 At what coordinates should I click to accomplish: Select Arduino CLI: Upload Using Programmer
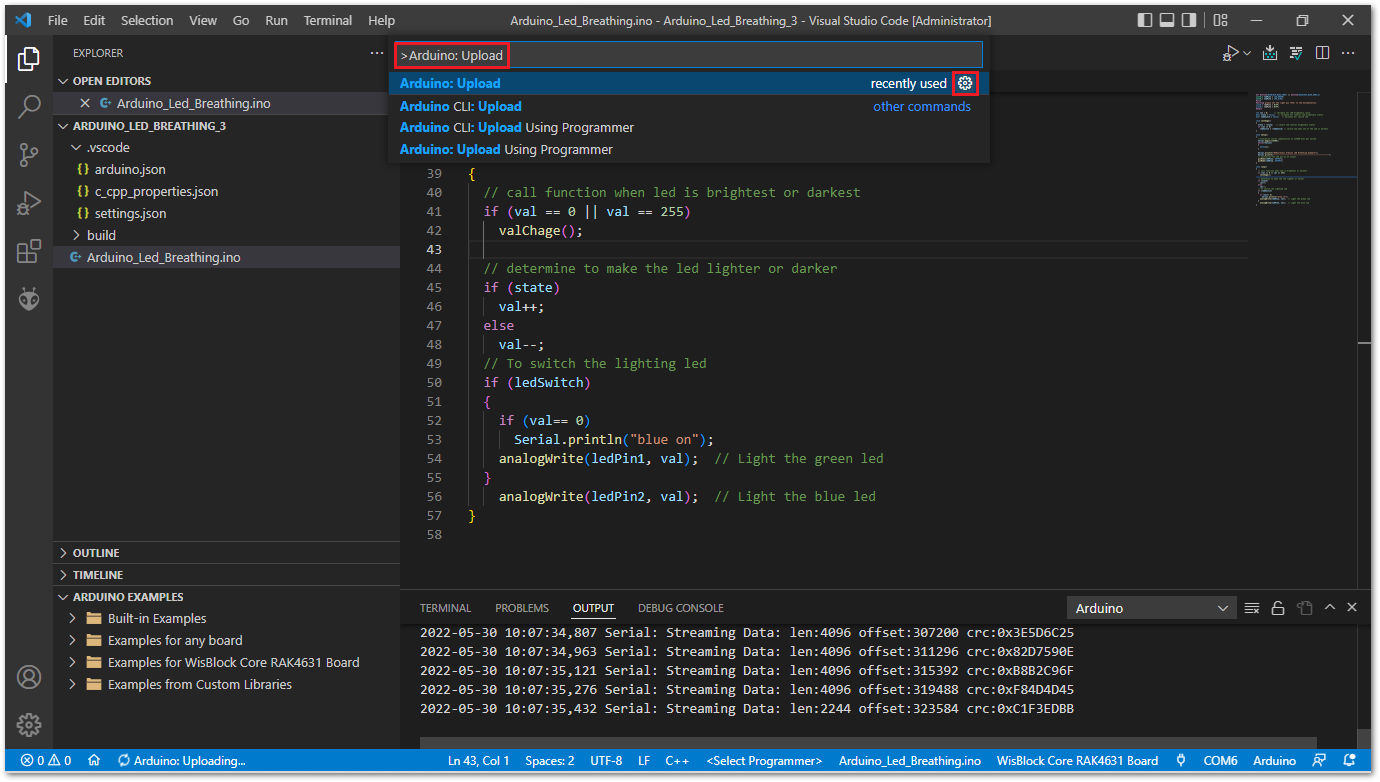coord(689,127)
